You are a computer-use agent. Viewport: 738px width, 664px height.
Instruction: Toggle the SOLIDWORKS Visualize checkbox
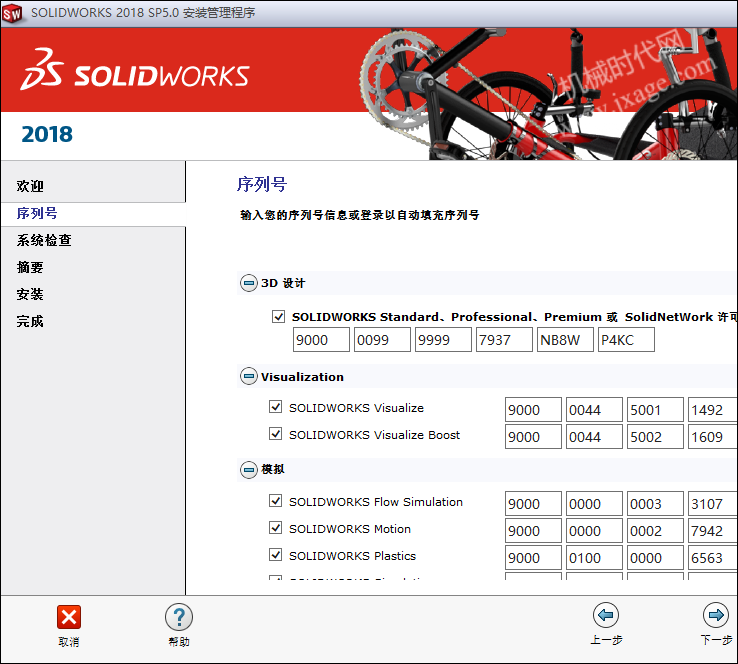[275, 407]
